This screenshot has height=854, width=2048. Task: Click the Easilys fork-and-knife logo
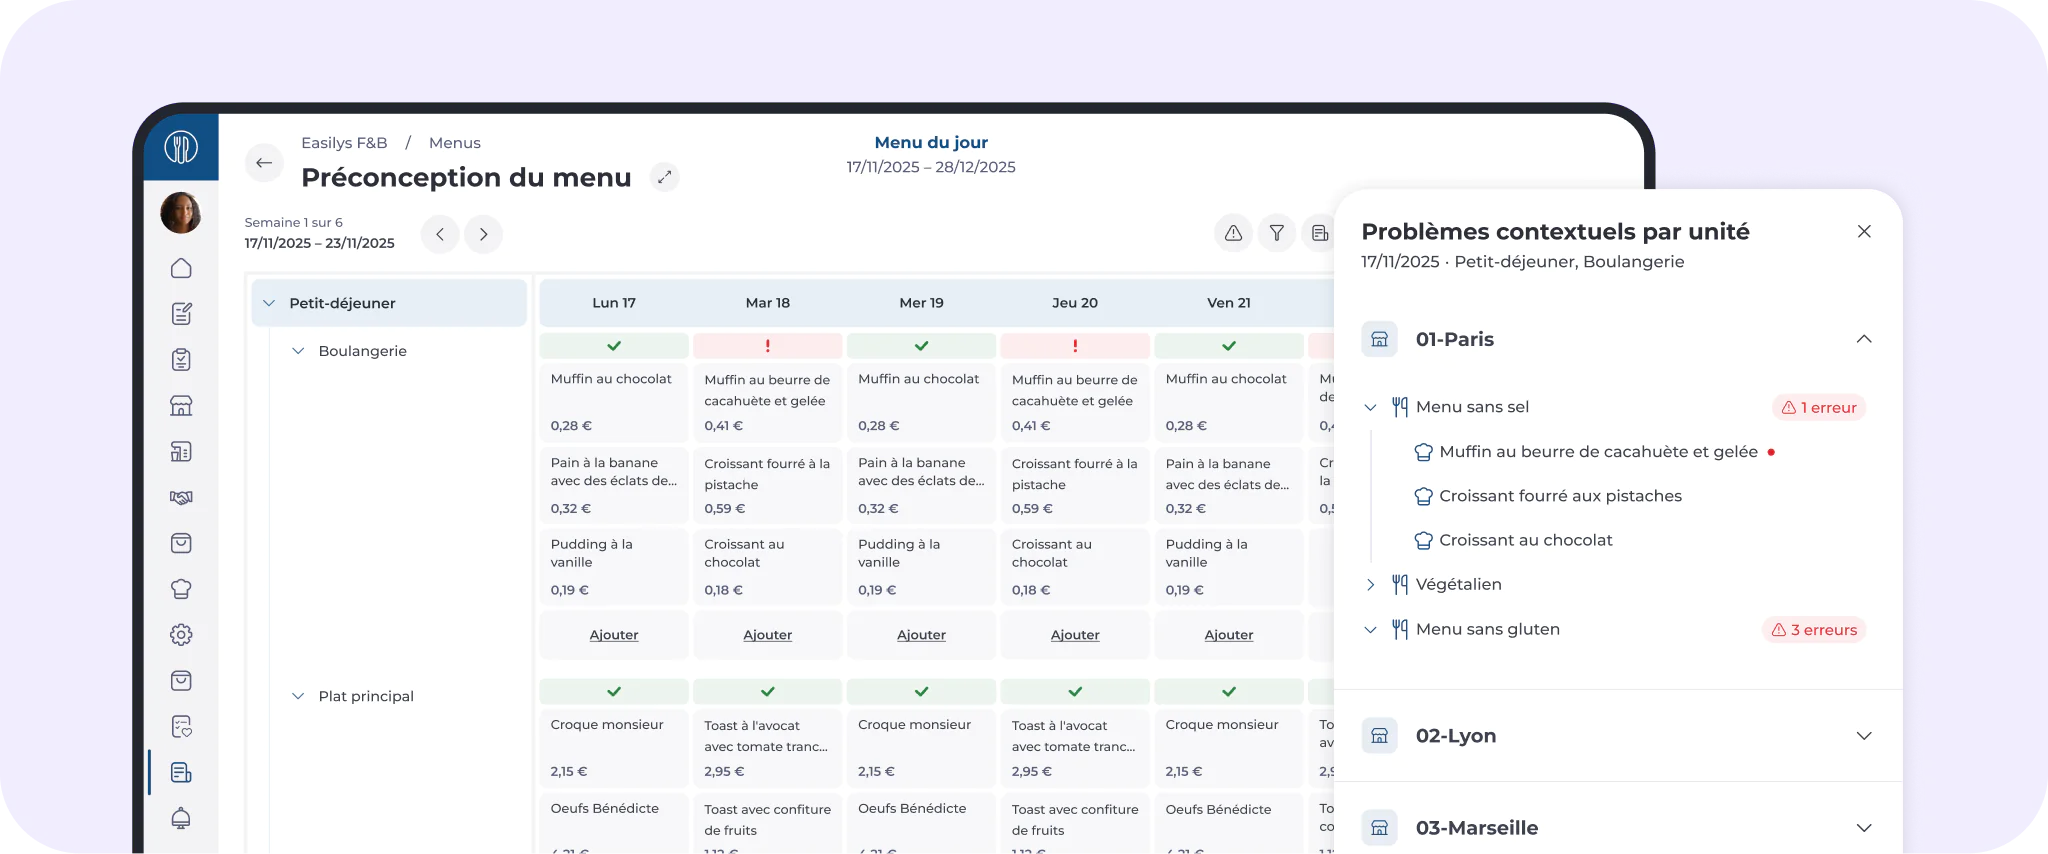181,148
